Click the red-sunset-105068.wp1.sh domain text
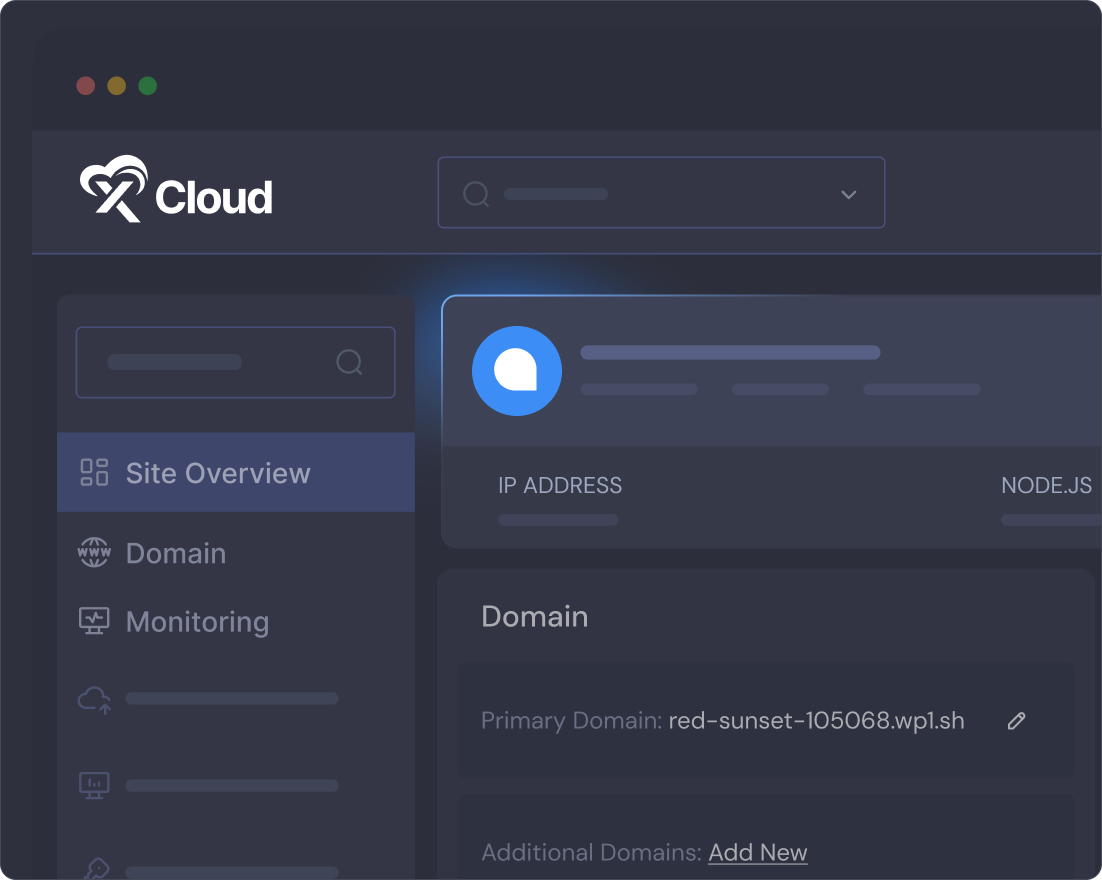Viewport: 1102px width, 880px height. point(816,721)
